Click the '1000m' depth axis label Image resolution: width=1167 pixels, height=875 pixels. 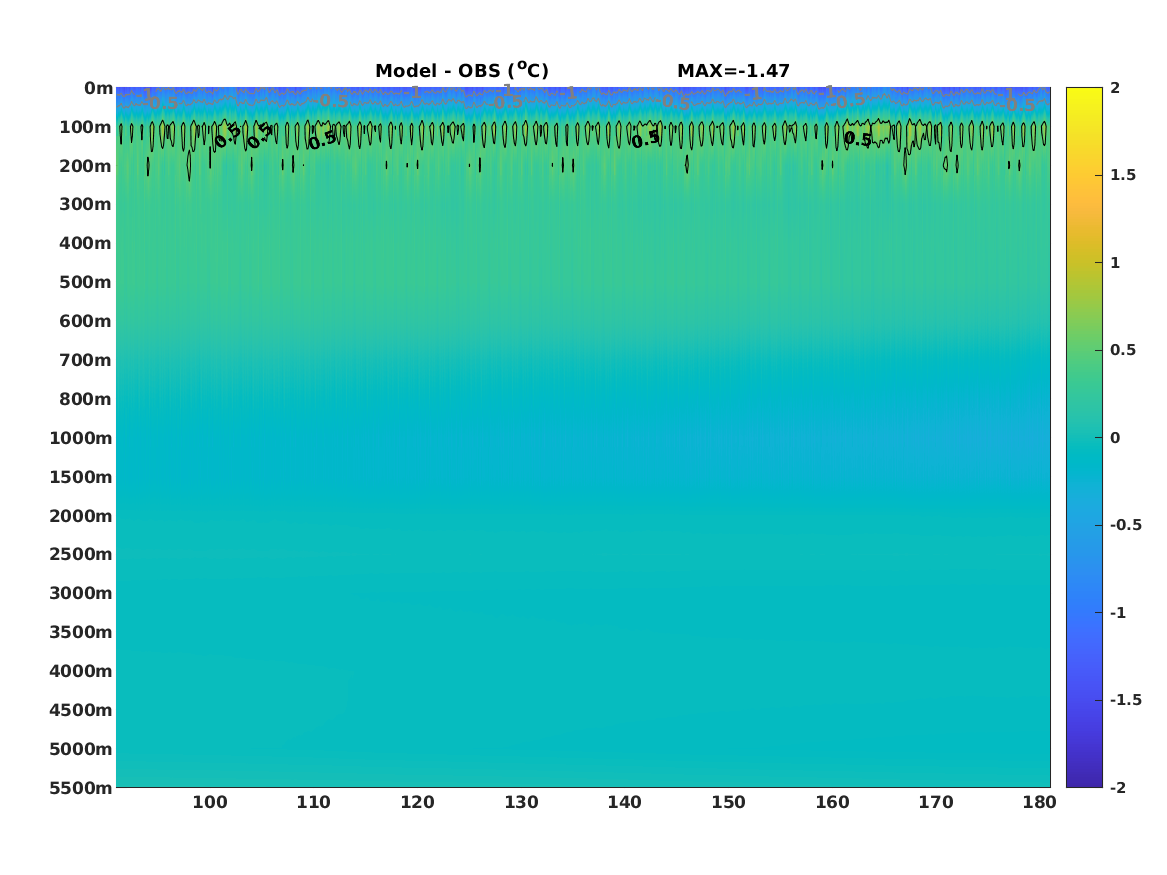tap(81, 438)
